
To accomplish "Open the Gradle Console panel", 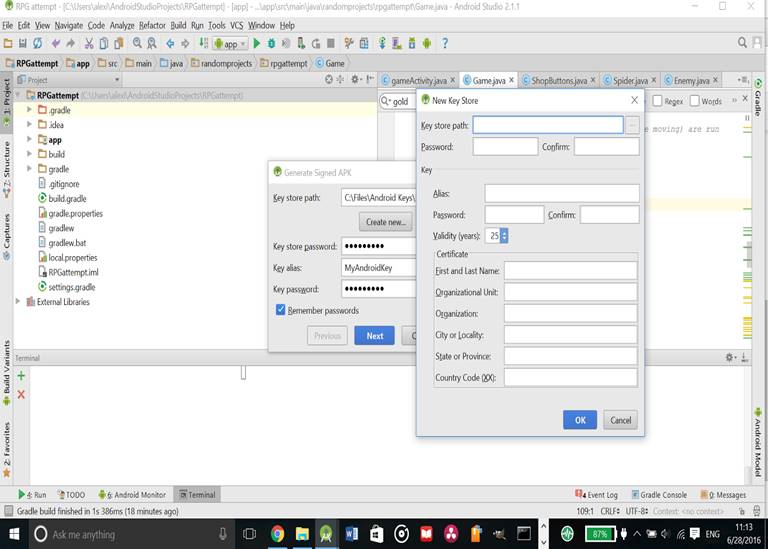I will click(x=659, y=495).
